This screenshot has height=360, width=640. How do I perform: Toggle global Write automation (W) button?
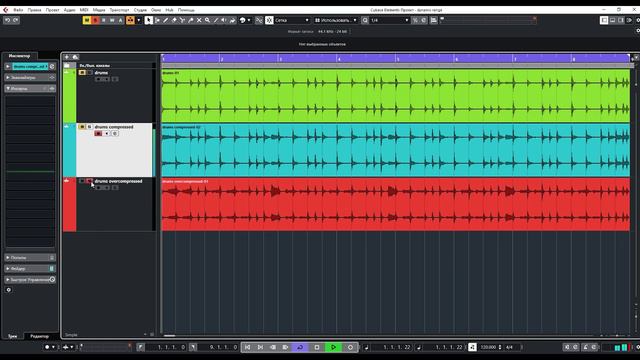[x=112, y=20]
